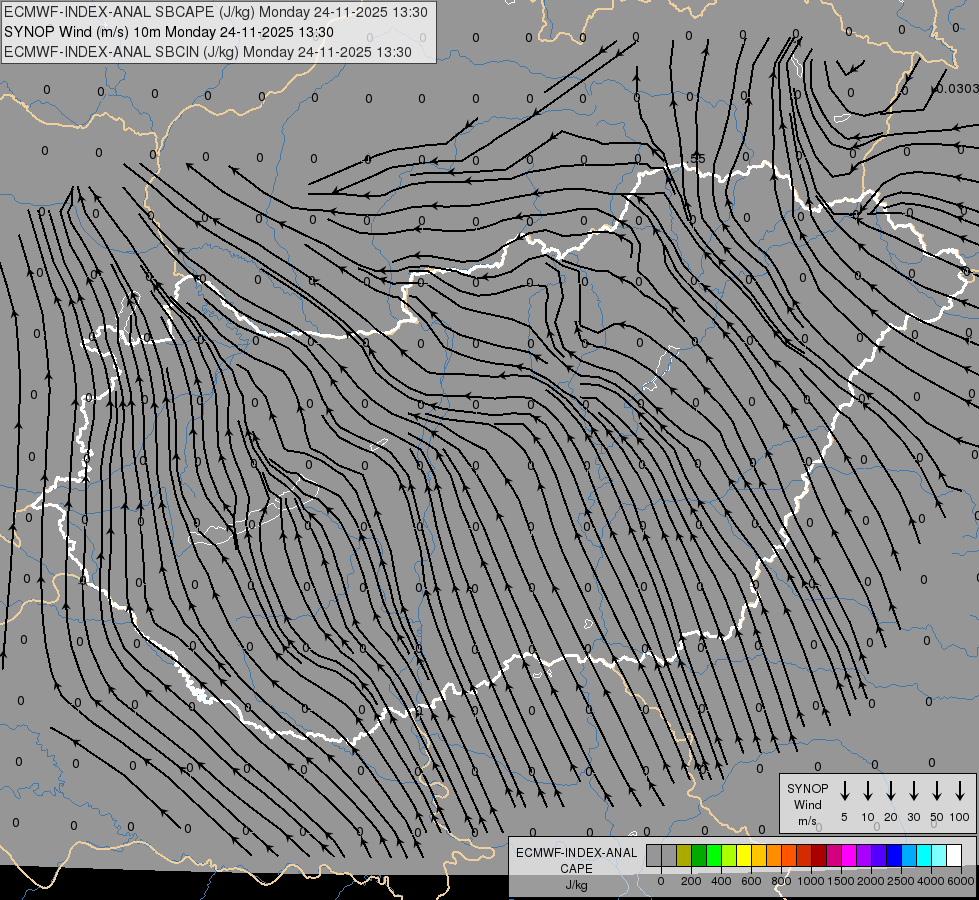979x900 pixels.
Task: Click the SBCAPE title line in the header
Action: (x=215, y=12)
